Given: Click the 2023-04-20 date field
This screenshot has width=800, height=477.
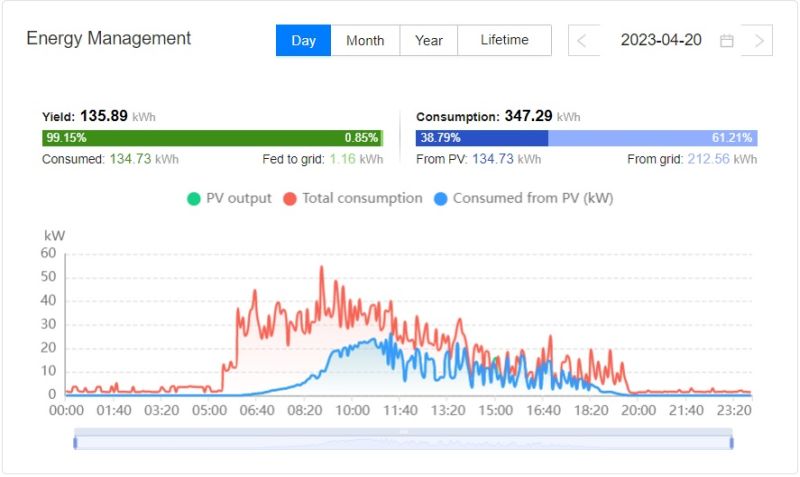Looking at the screenshot, I should pos(660,41).
